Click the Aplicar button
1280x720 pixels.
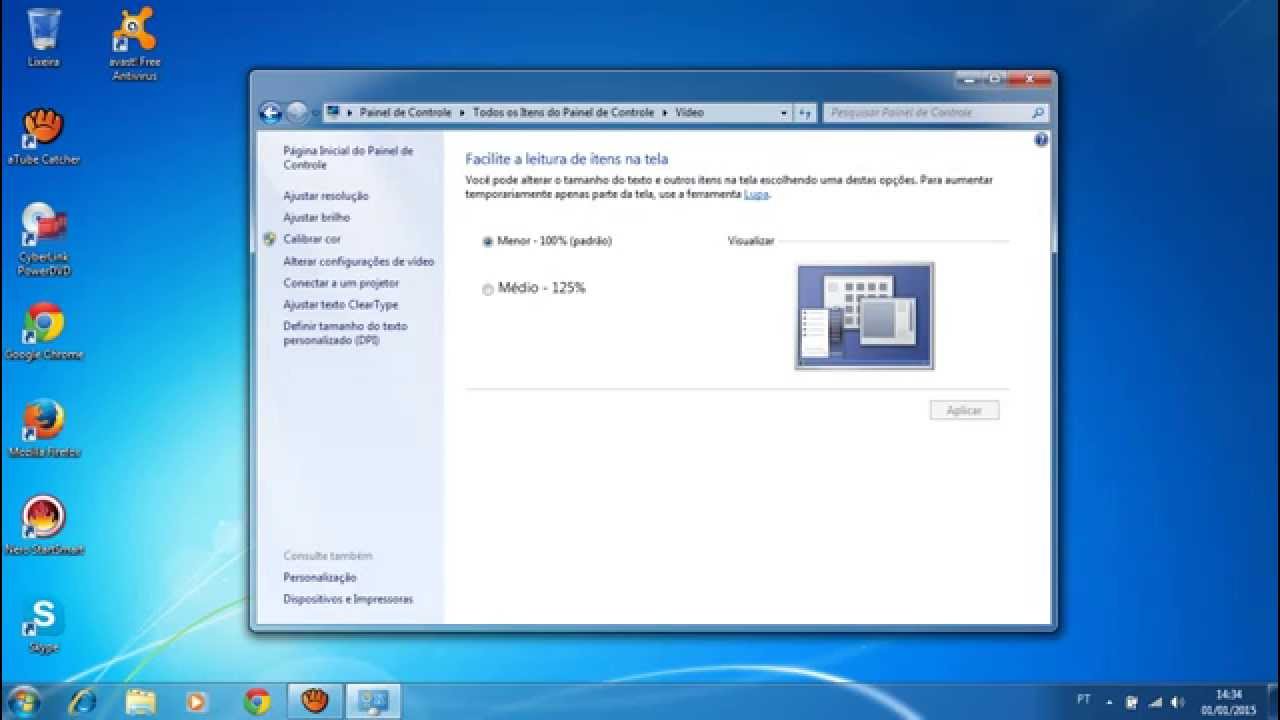click(x=964, y=411)
